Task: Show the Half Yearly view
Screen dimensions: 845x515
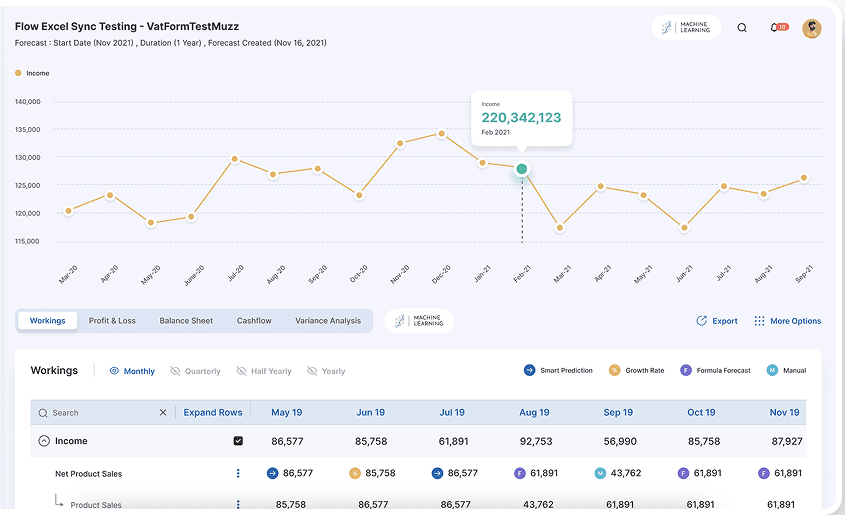Action: click(264, 371)
